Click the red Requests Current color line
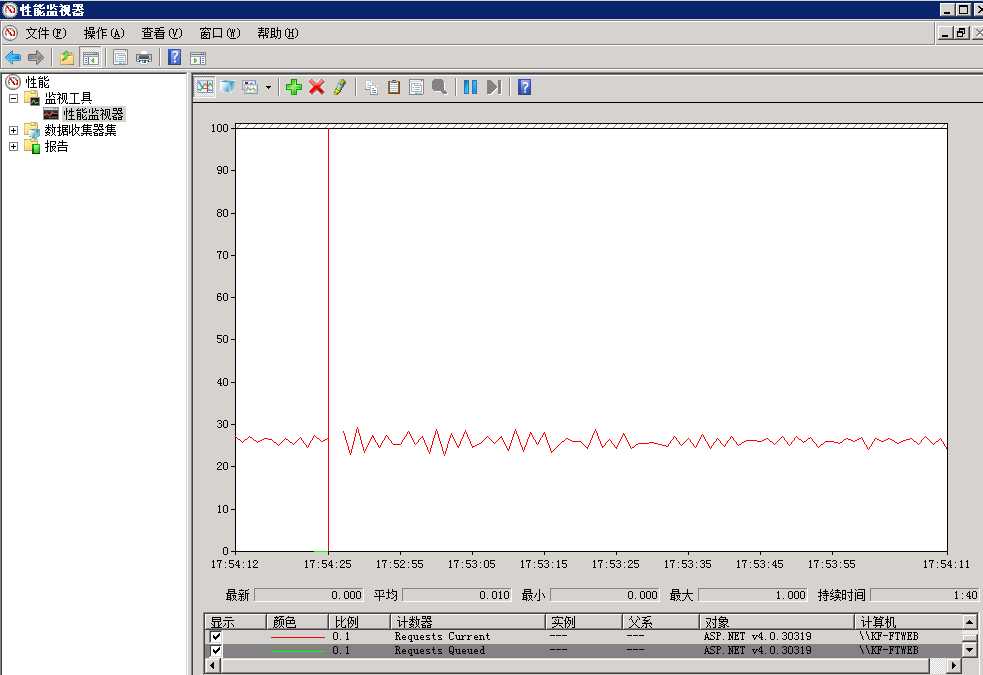The height and width of the screenshot is (675, 983). (x=297, y=636)
